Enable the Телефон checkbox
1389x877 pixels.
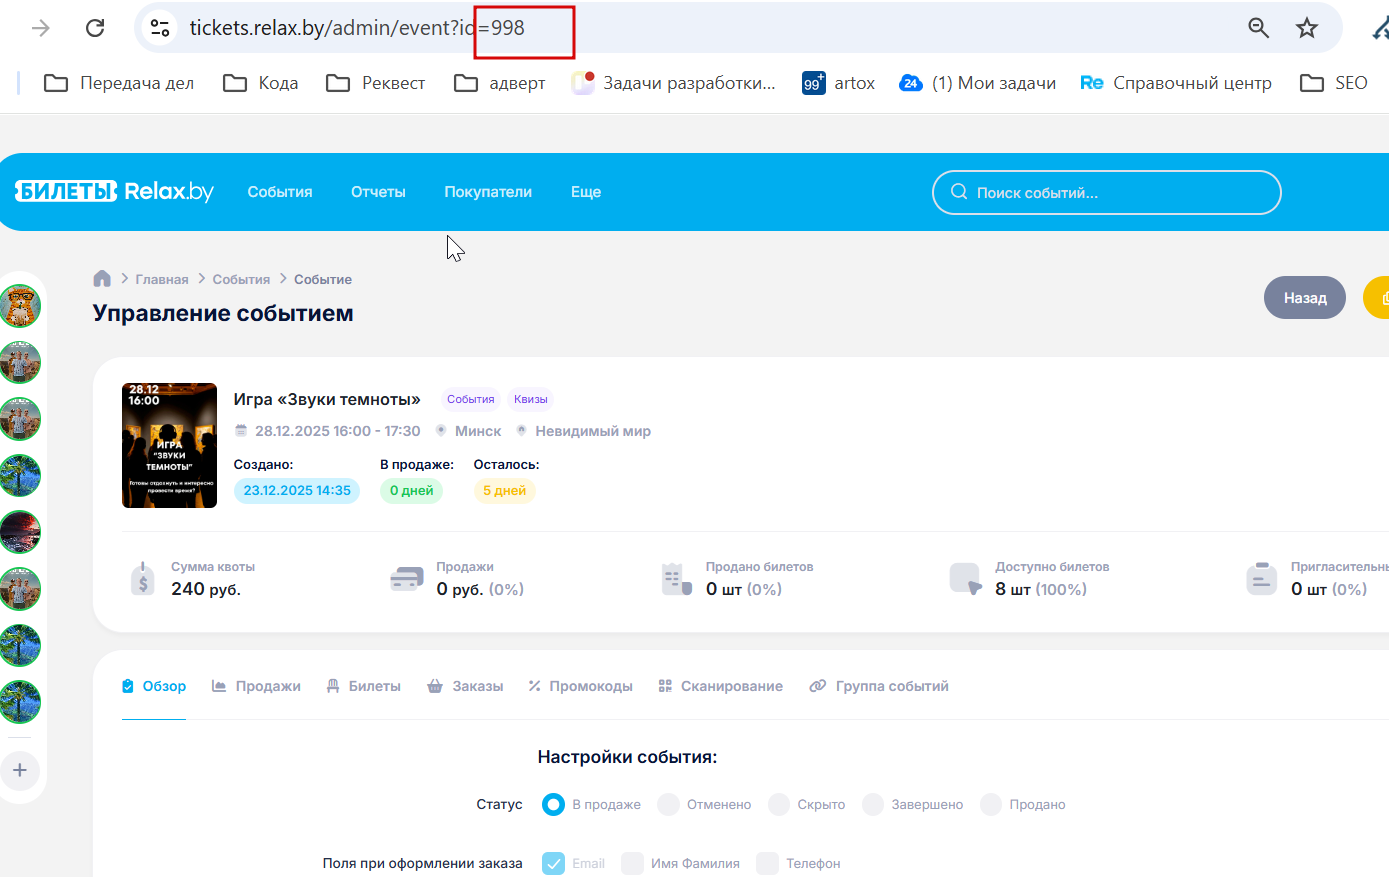click(767, 863)
